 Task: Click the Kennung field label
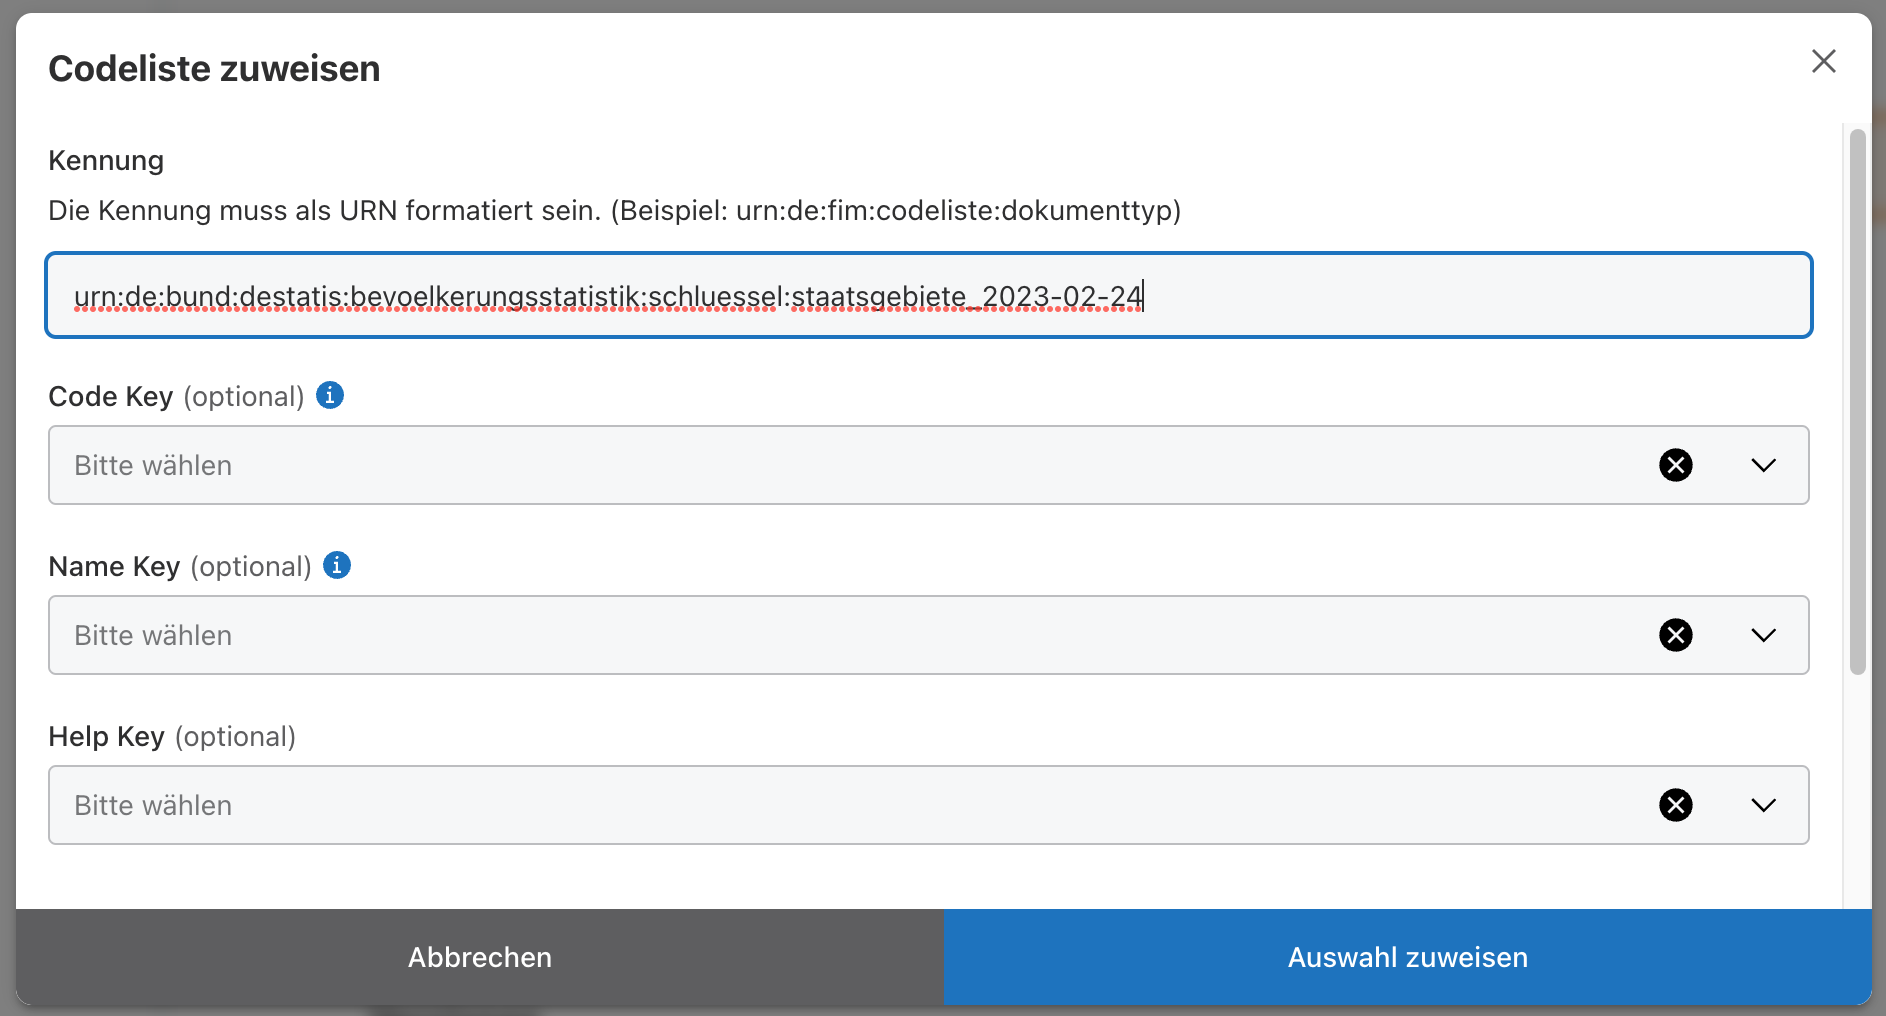click(x=106, y=161)
